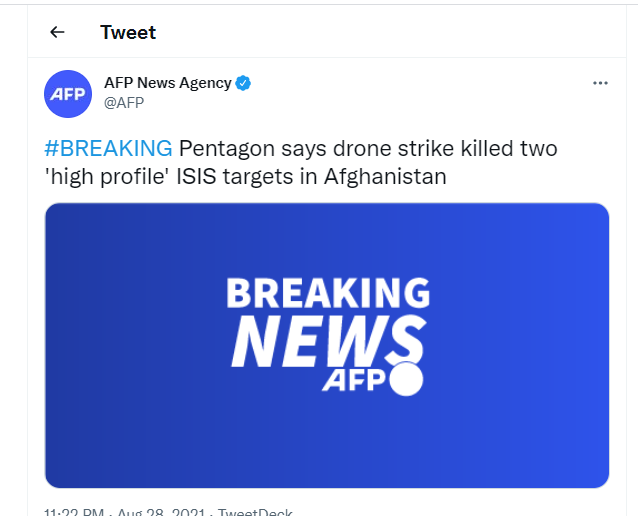Click the 'high profile' phrase in tweet

pos(107,177)
